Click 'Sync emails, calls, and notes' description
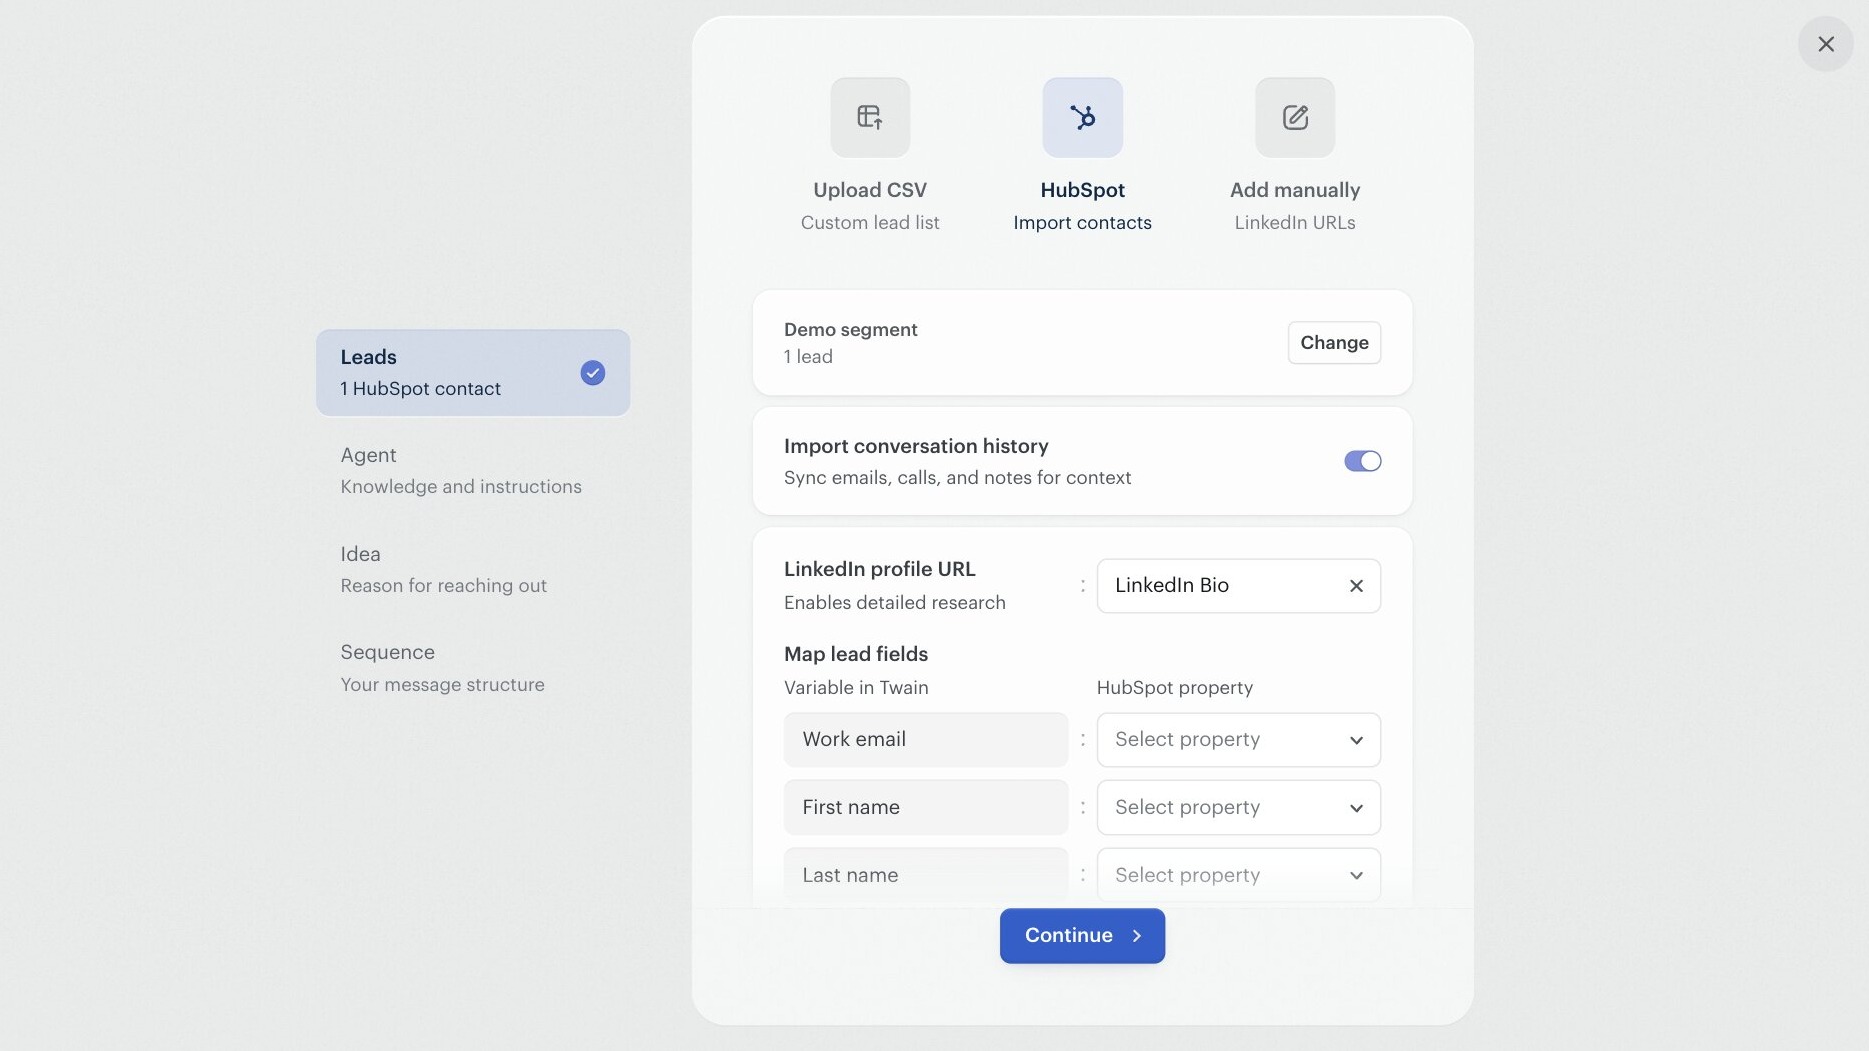Screen dimensions: 1869x1051 (957, 478)
